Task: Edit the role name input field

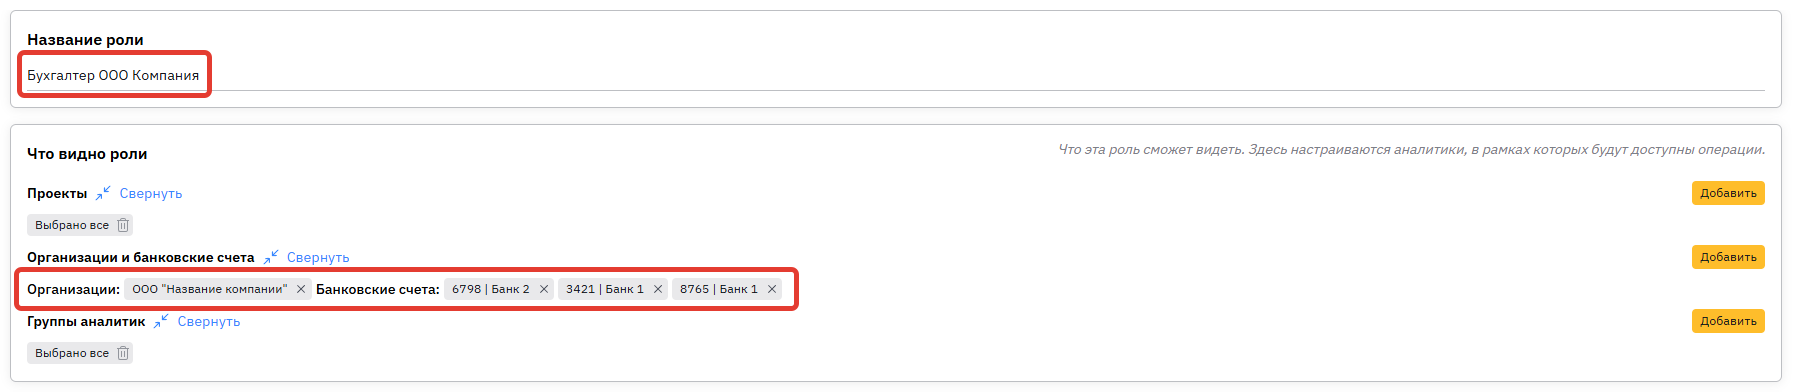Action: pyautogui.click(x=895, y=76)
